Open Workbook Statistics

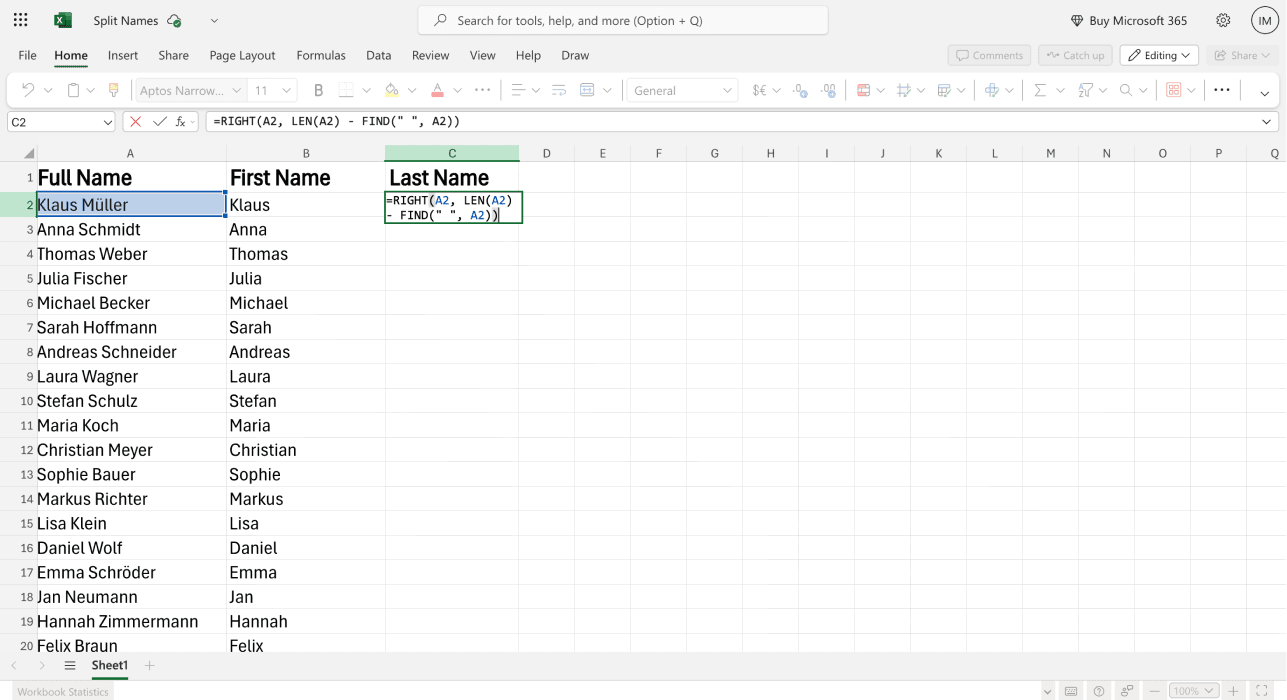[x=62, y=691]
